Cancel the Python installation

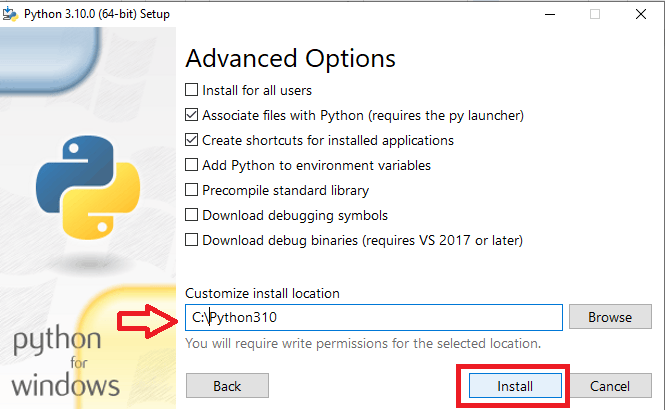610,386
